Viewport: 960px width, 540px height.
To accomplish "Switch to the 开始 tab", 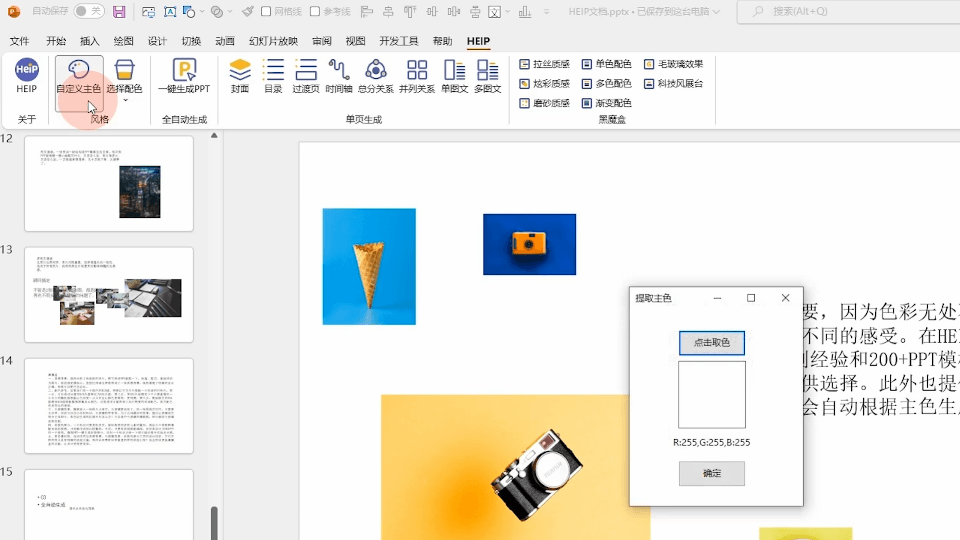I will [56, 41].
